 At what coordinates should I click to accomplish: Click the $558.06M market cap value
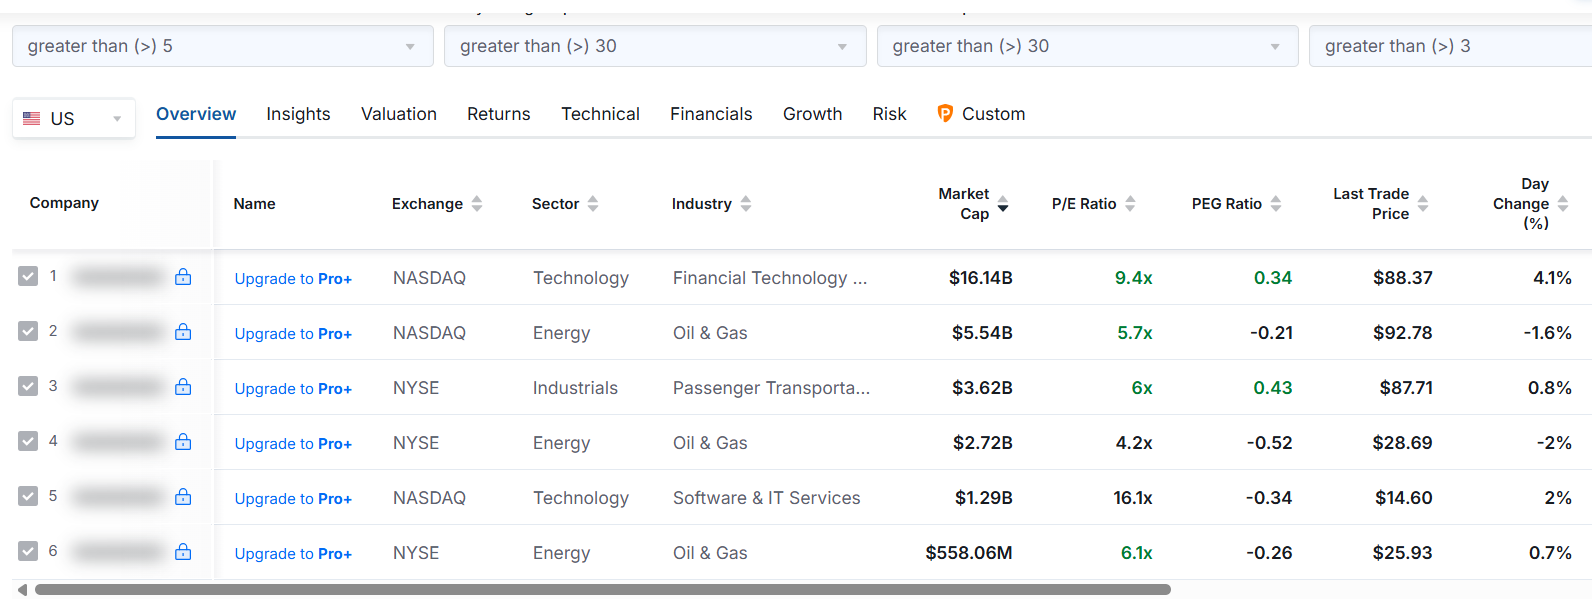coord(969,553)
